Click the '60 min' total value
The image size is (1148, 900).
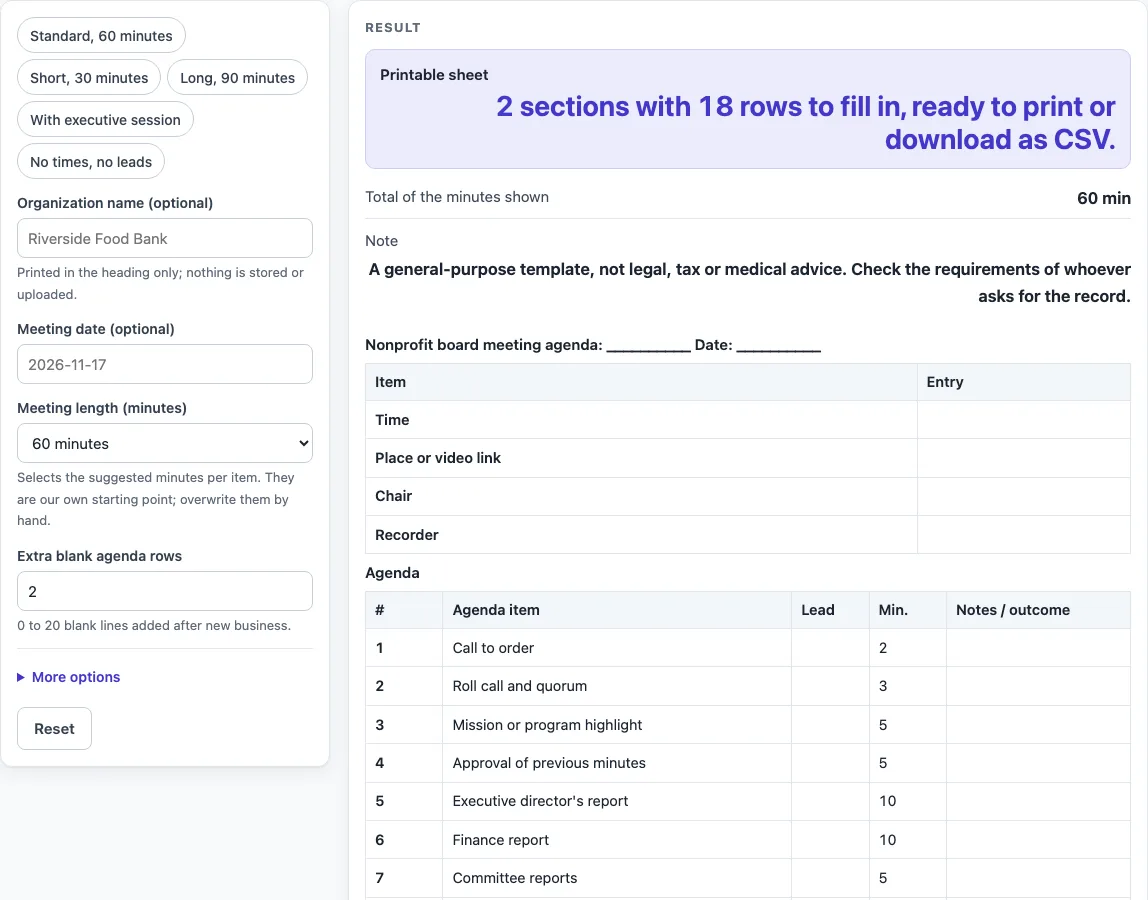1103,198
